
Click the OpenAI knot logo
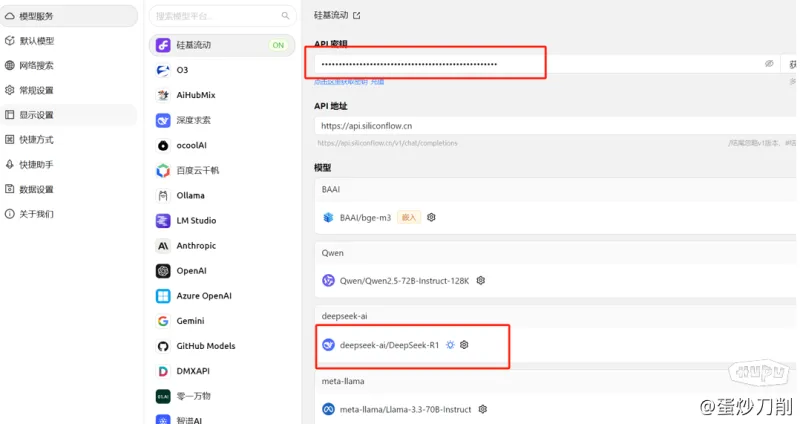click(163, 271)
